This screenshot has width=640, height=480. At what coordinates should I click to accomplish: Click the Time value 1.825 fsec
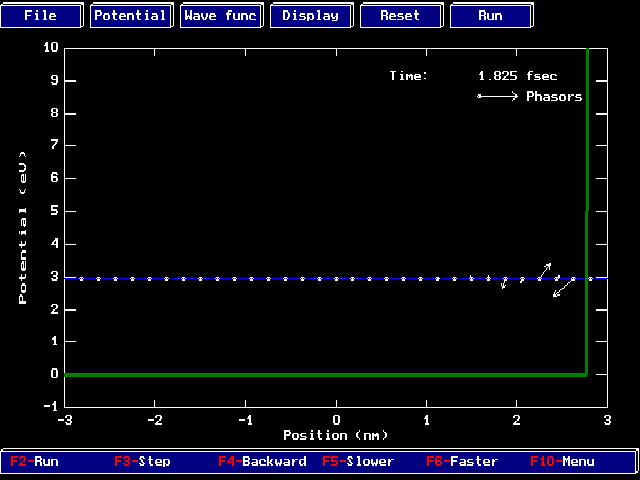pyautogui.click(x=518, y=76)
